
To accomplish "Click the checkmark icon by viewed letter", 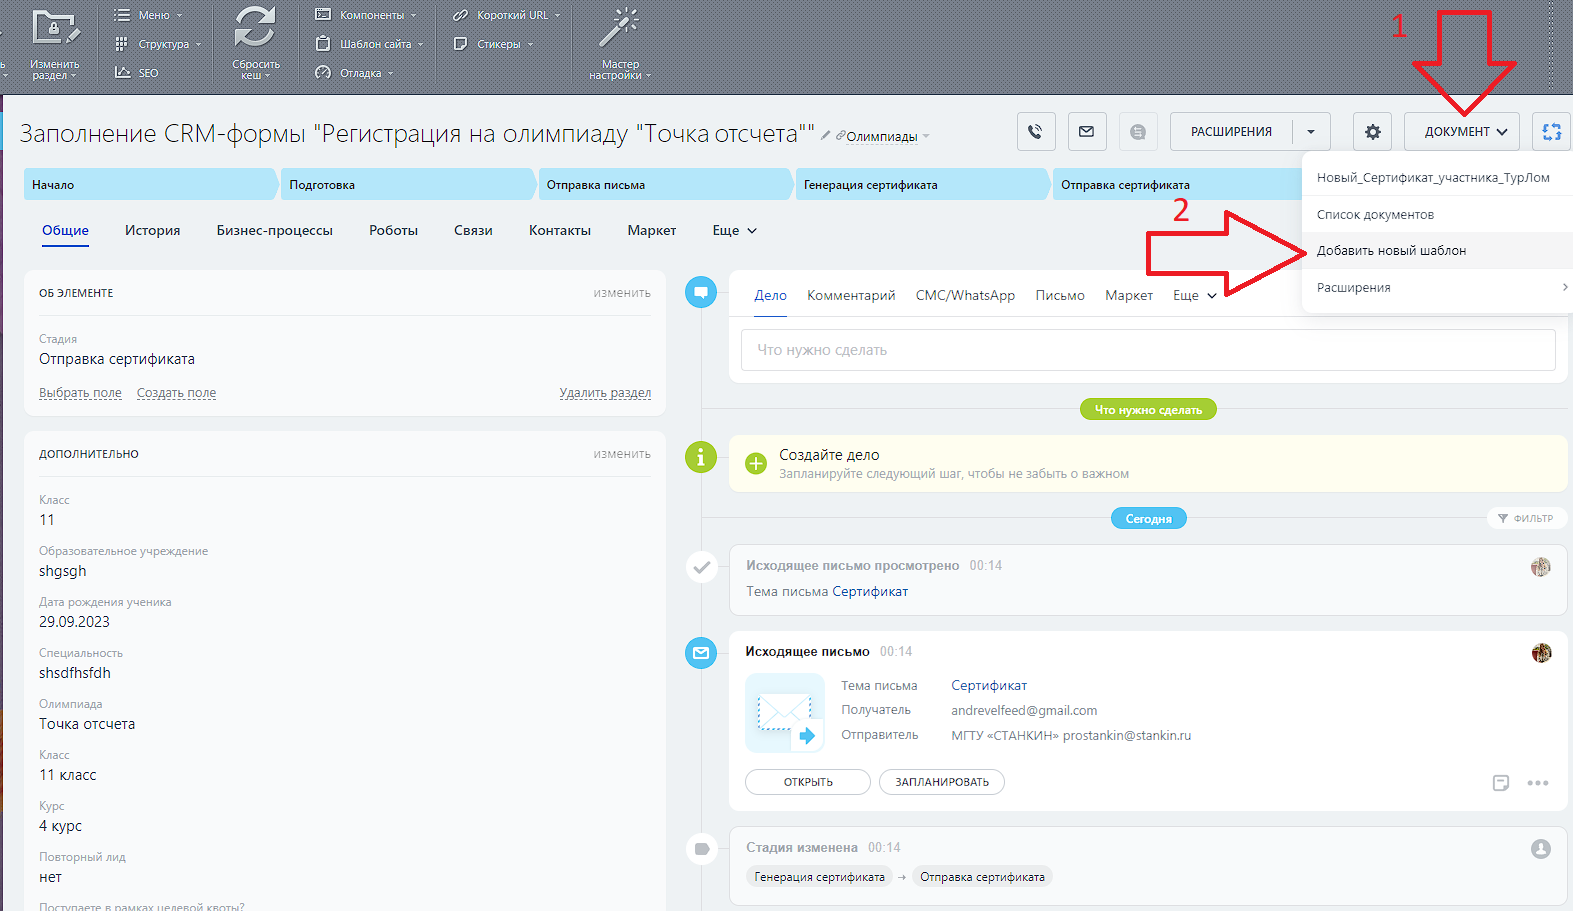I will [701, 567].
